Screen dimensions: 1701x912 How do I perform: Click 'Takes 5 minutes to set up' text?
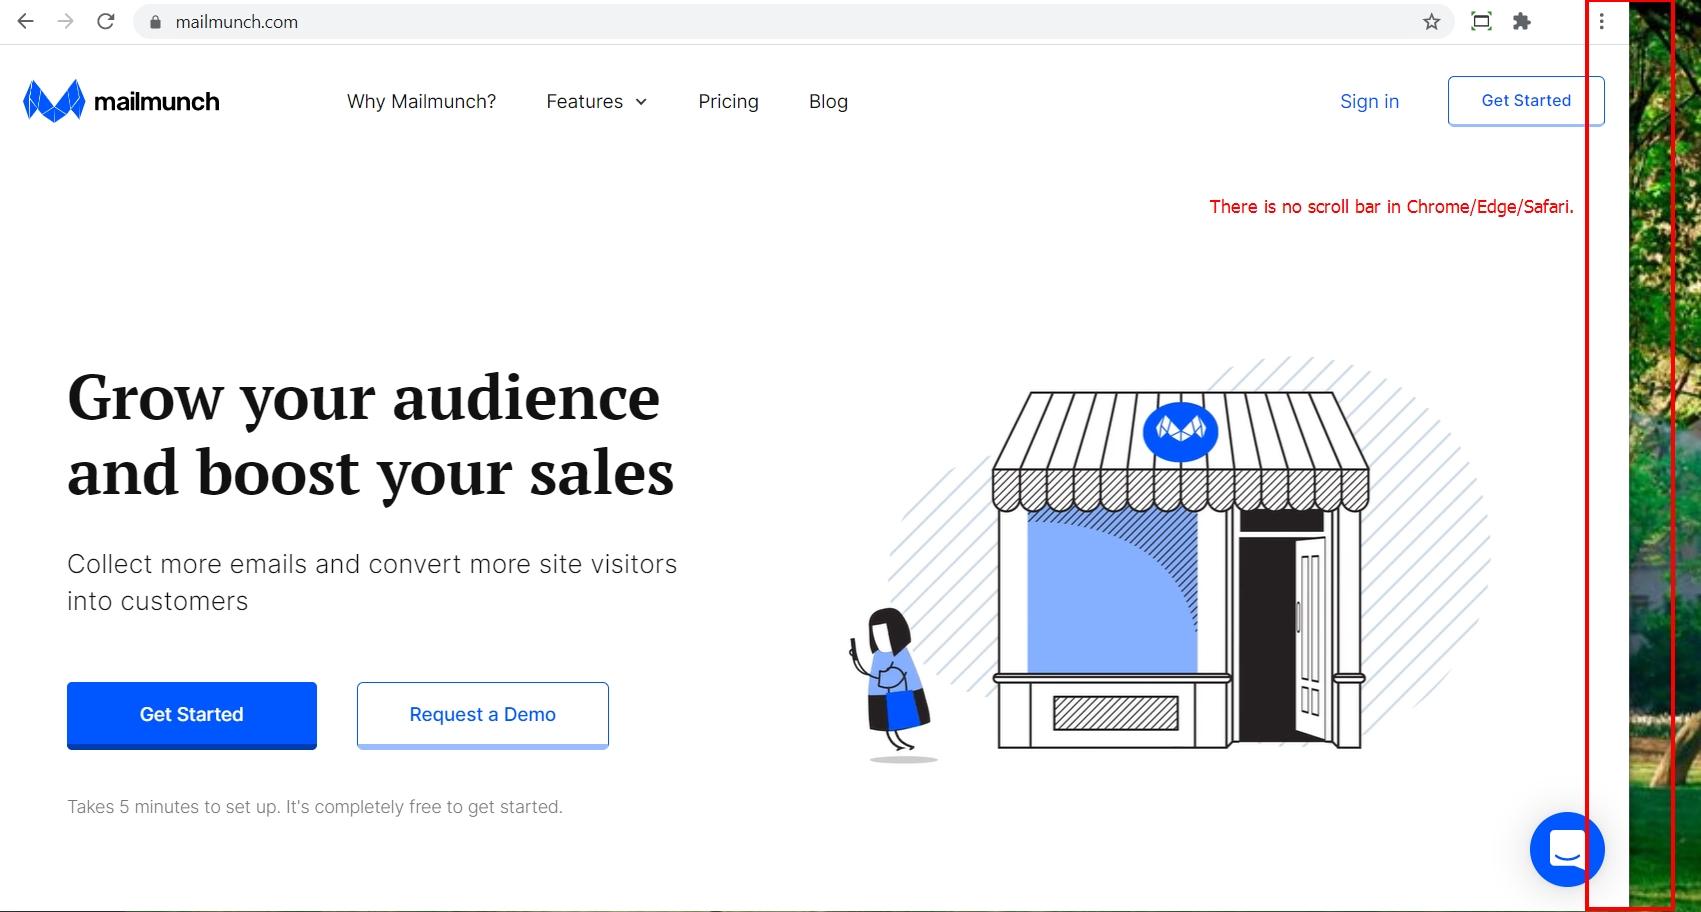tap(315, 807)
